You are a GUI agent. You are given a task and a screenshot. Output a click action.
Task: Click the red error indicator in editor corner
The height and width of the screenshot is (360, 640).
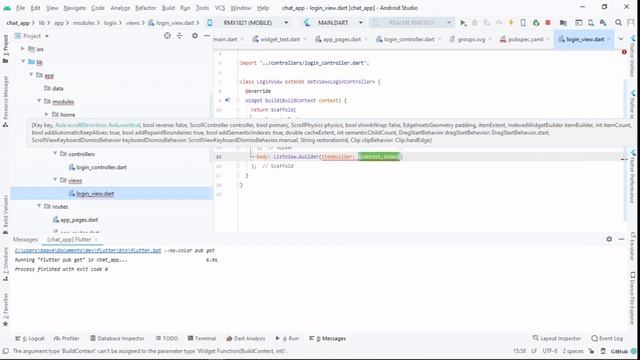point(624,52)
